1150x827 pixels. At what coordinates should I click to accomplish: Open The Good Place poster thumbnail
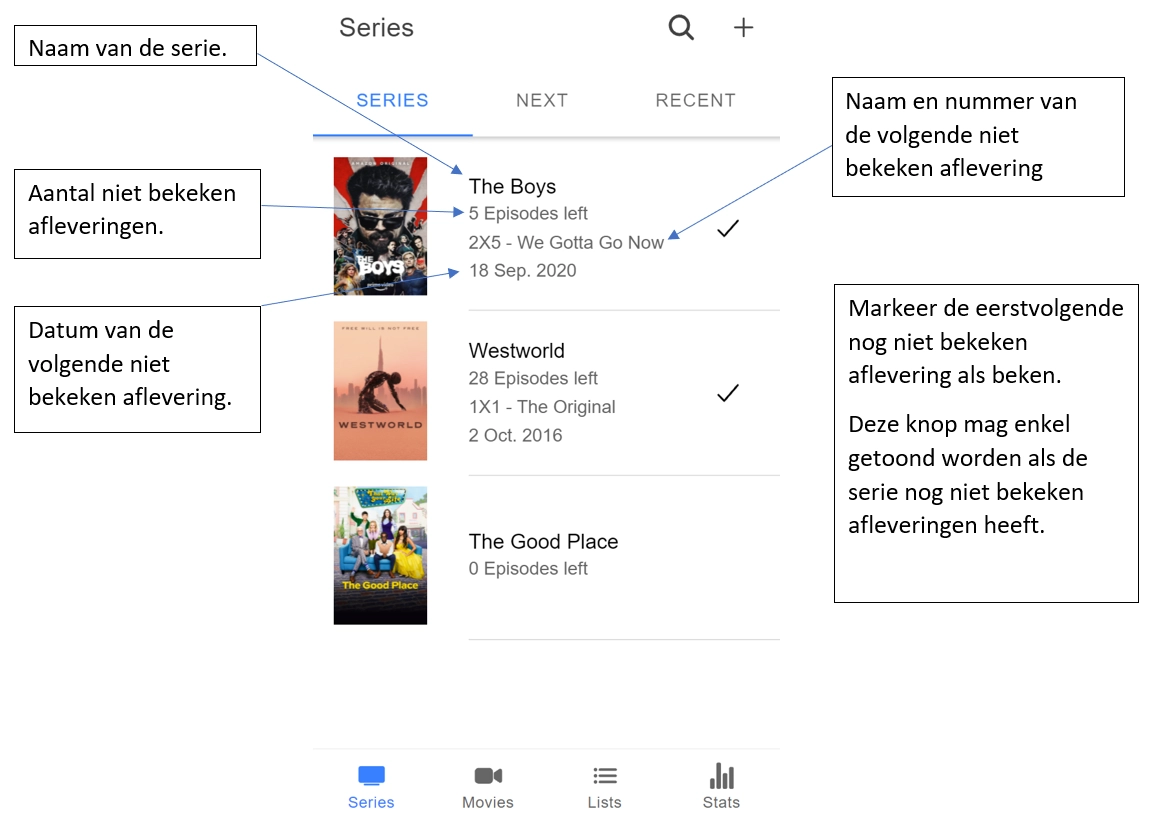(380, 556)
